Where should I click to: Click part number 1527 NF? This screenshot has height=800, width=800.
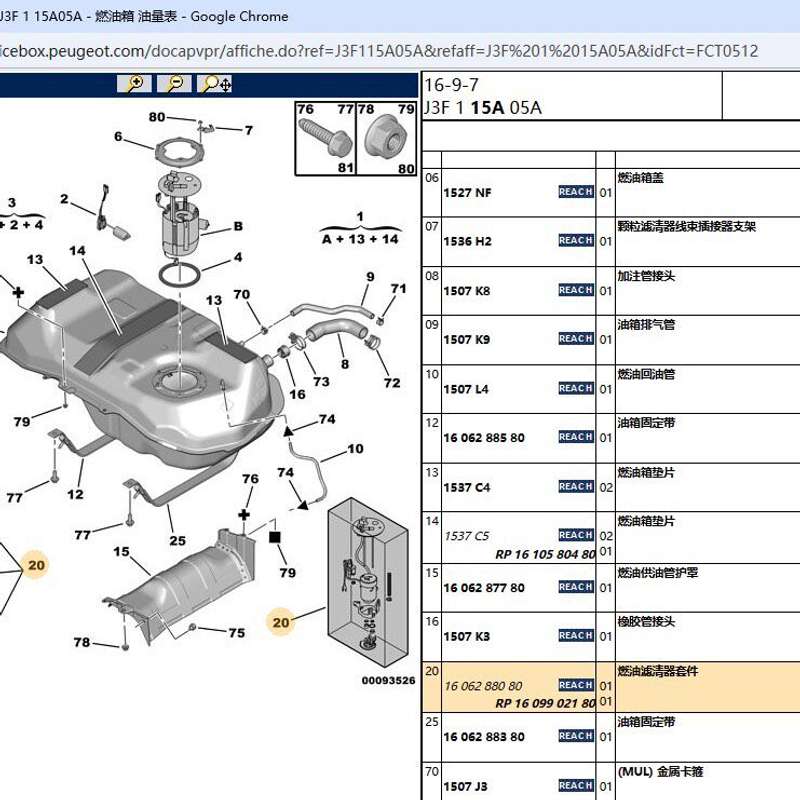(x=467, y=192)
